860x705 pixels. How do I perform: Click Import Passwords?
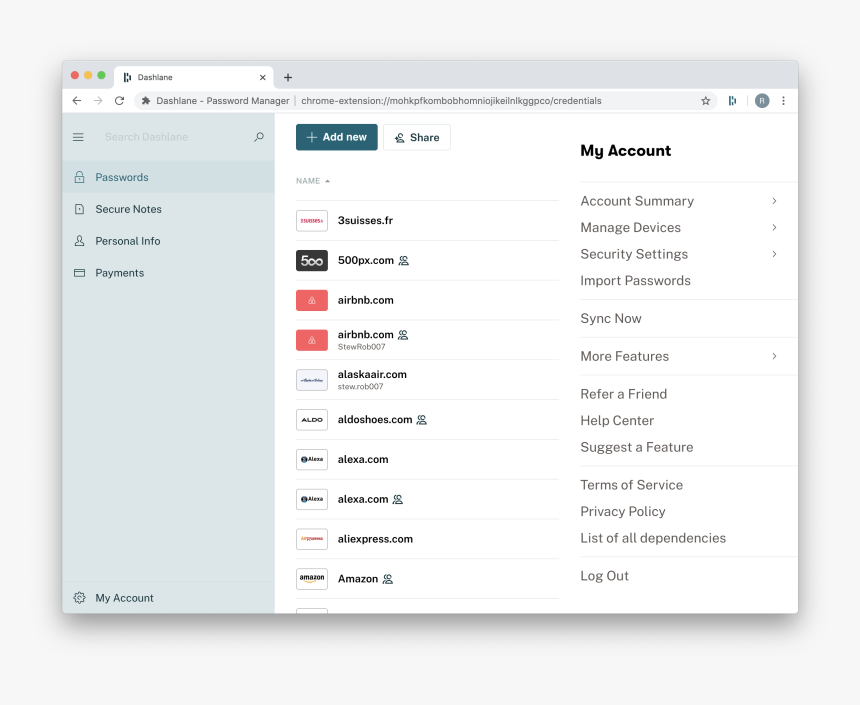(635, 280)
